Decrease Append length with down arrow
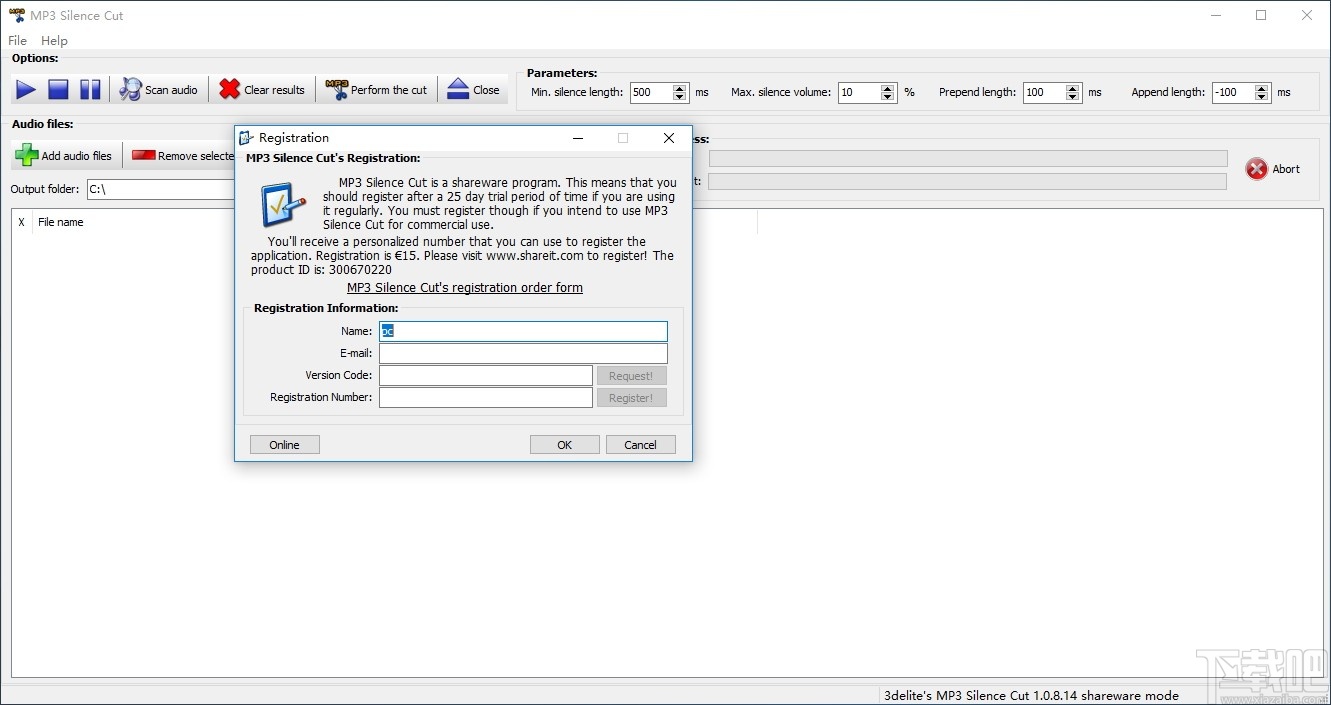The height and width of the screenshot is (705, 1331). click(1262, 97)
